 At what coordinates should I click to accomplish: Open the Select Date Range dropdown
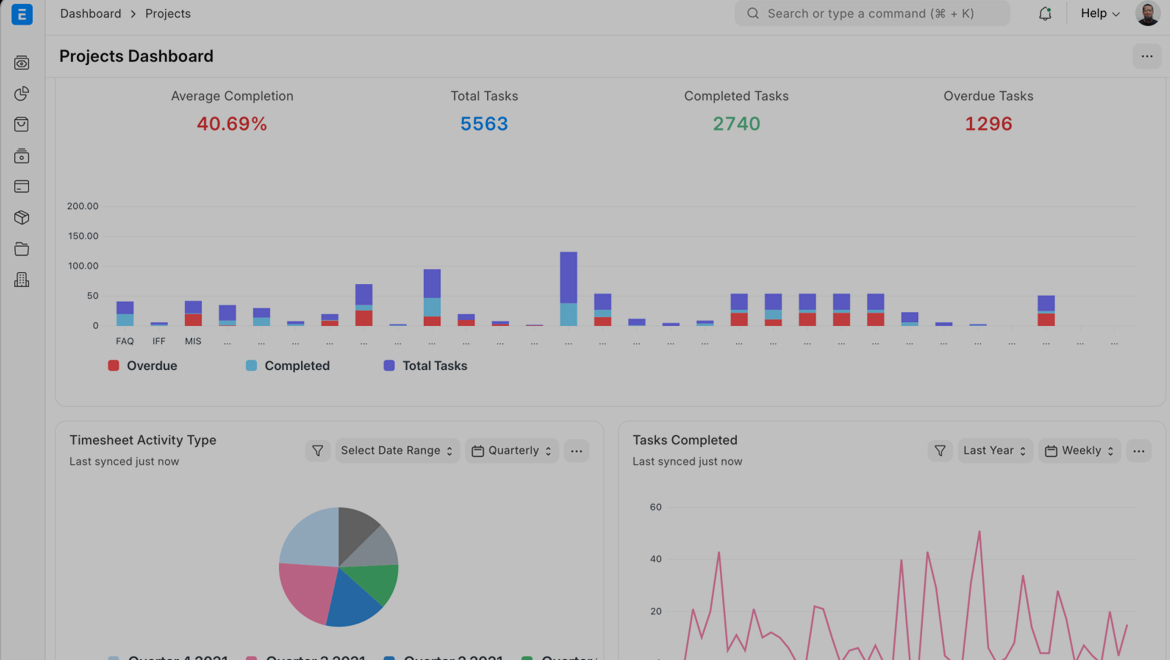click(397, 451)
